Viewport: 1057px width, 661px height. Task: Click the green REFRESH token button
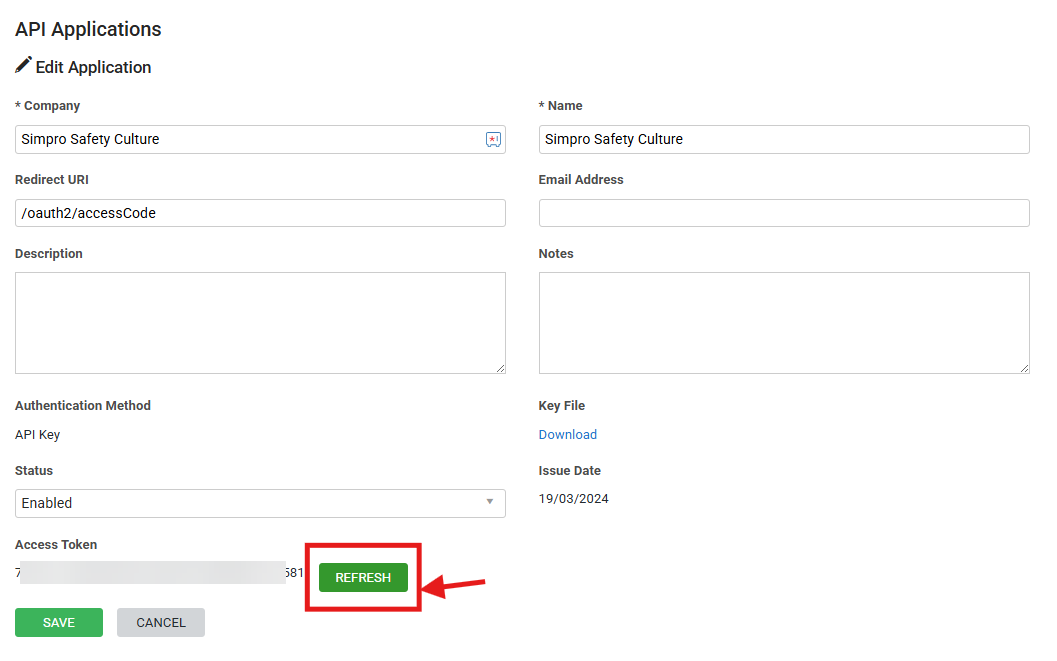pyautogui.click(x=363, y=577)
